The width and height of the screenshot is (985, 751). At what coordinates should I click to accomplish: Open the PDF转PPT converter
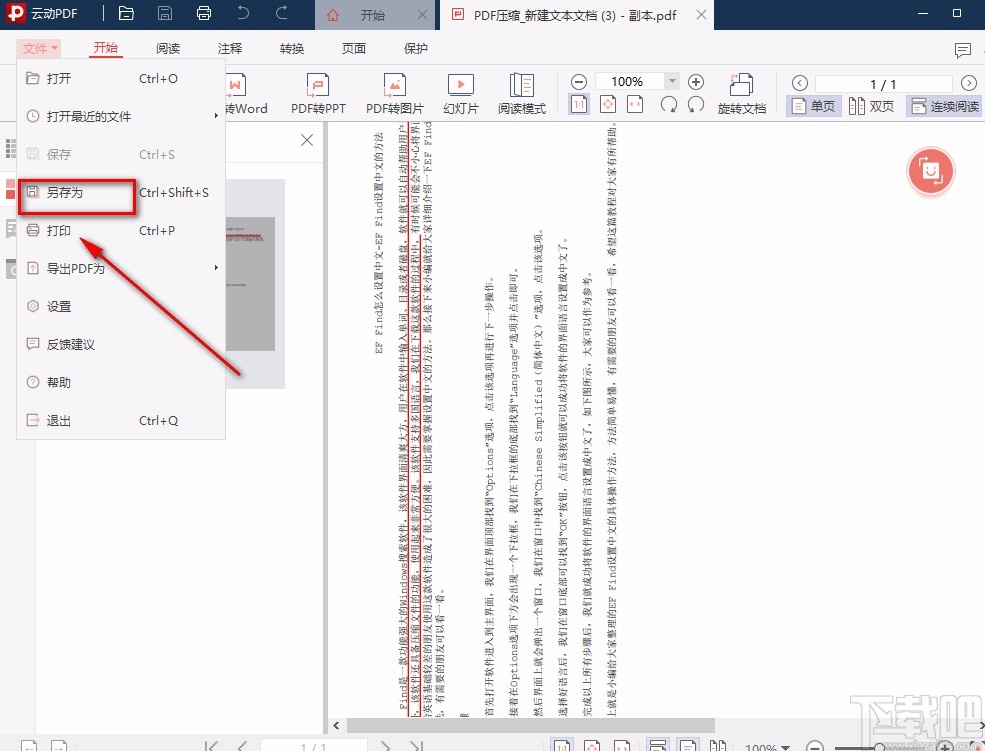pyautogui.click(x=318, y=94)
